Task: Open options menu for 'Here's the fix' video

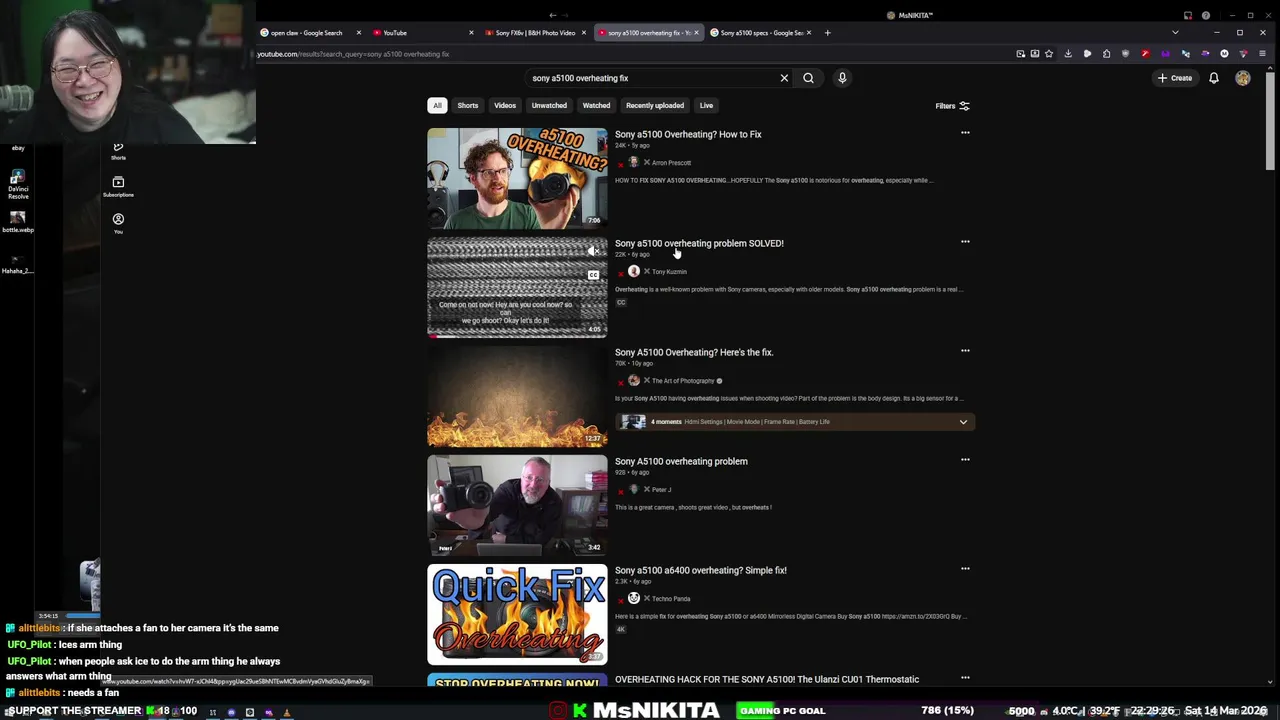Action: (965, 350)
